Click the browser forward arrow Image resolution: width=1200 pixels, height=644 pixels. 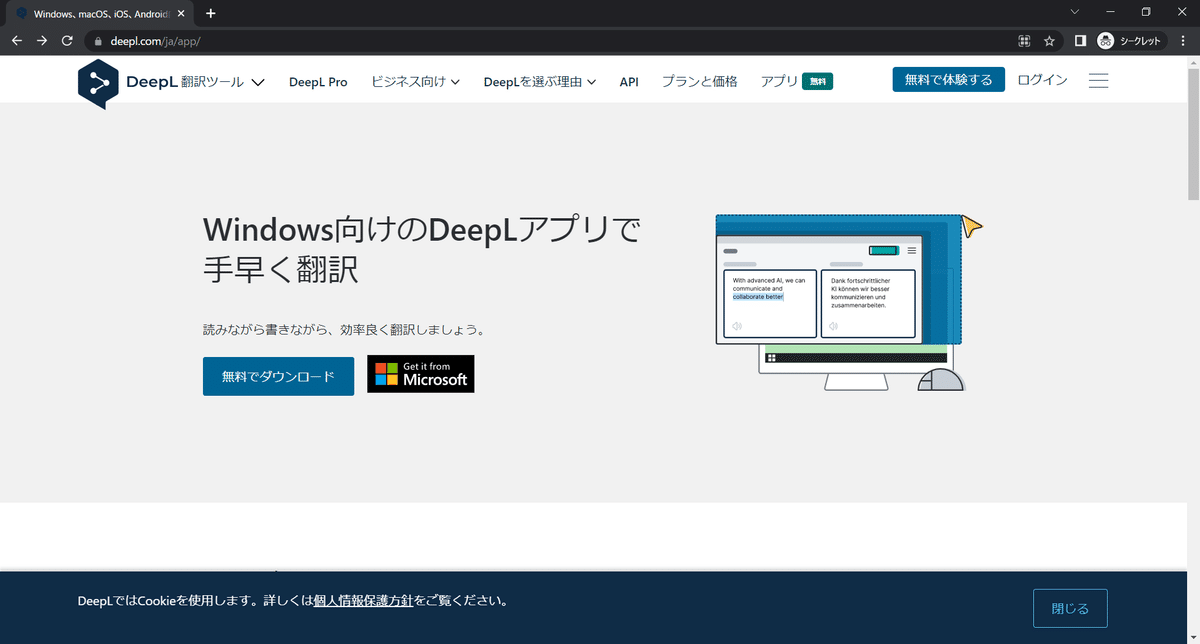(x=42, y=41)
